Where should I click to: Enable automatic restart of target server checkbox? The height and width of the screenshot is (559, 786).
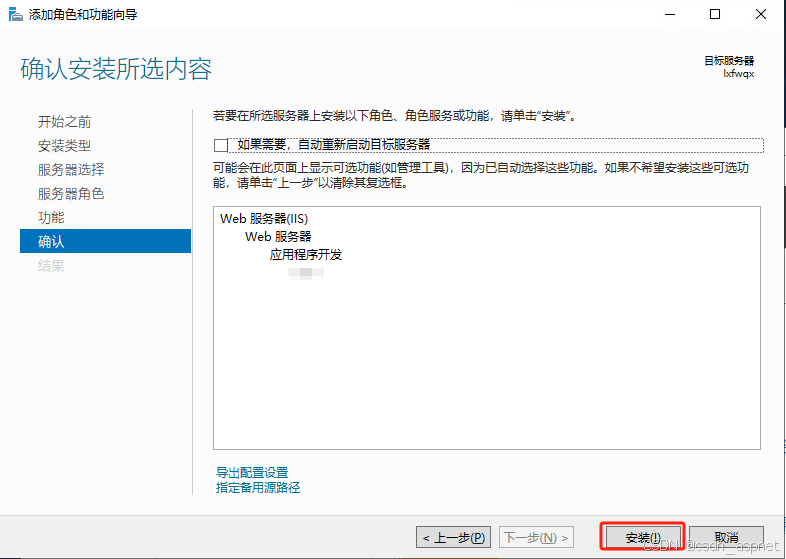(221, 145)
